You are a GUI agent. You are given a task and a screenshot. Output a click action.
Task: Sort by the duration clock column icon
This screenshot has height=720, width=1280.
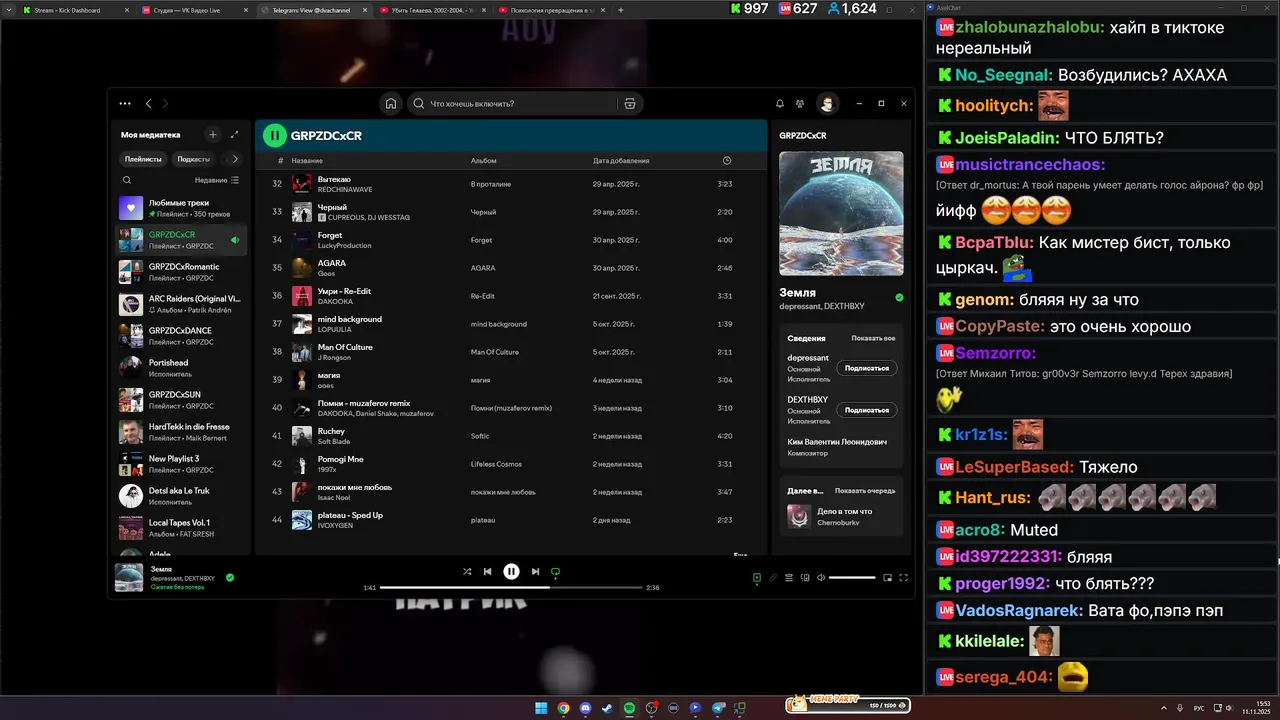[x=727, y=160]
